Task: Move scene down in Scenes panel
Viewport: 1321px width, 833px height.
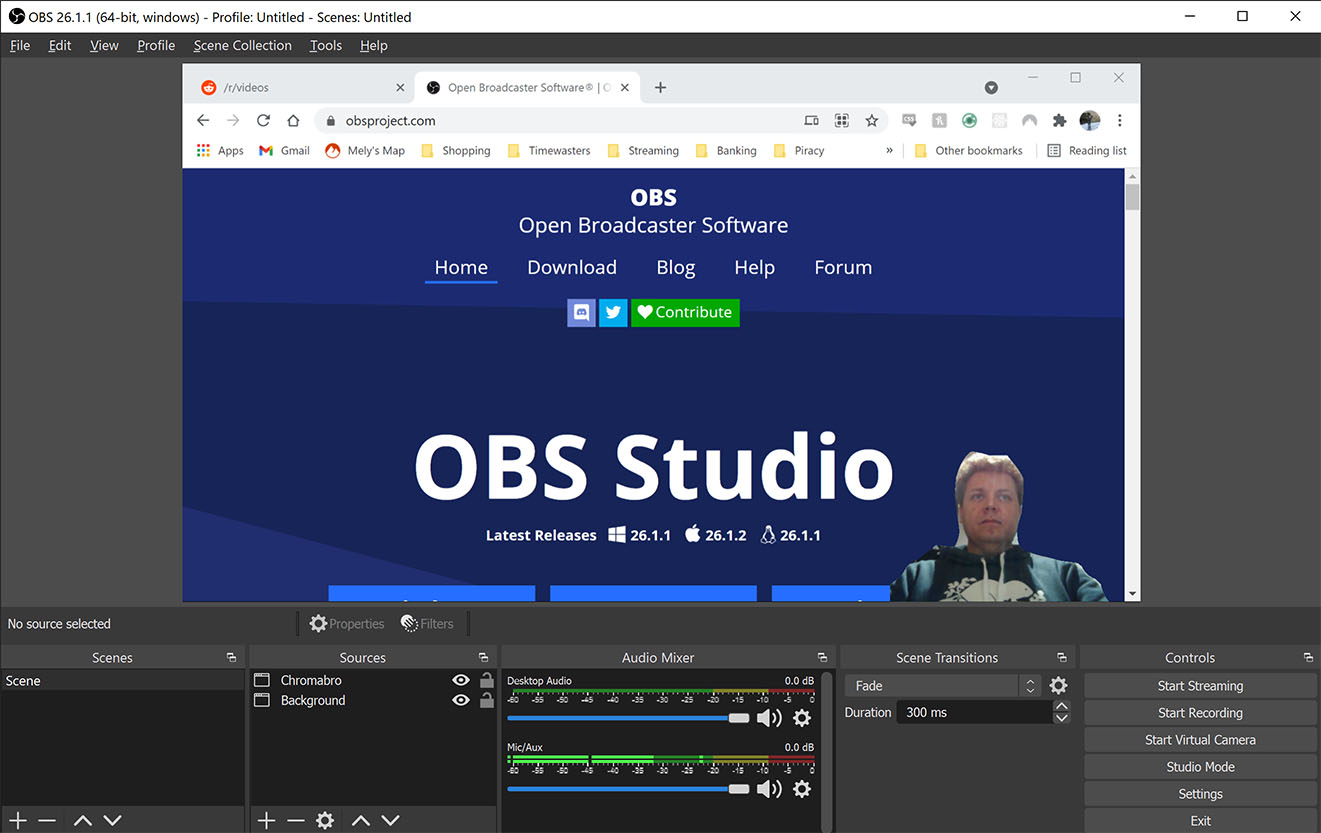Action: pyautogui.click(x=113, y=820)
